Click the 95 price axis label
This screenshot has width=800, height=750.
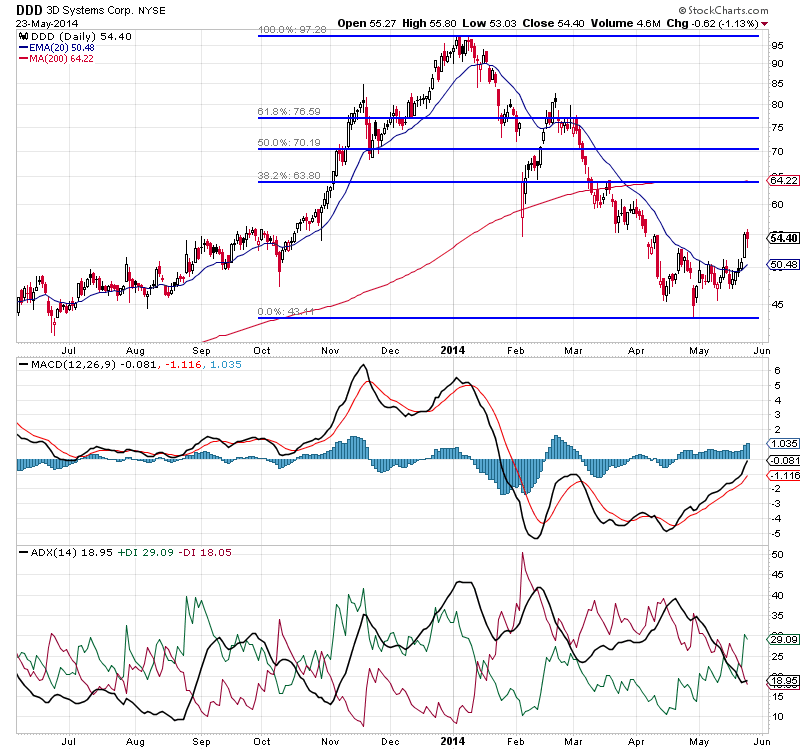777,46
